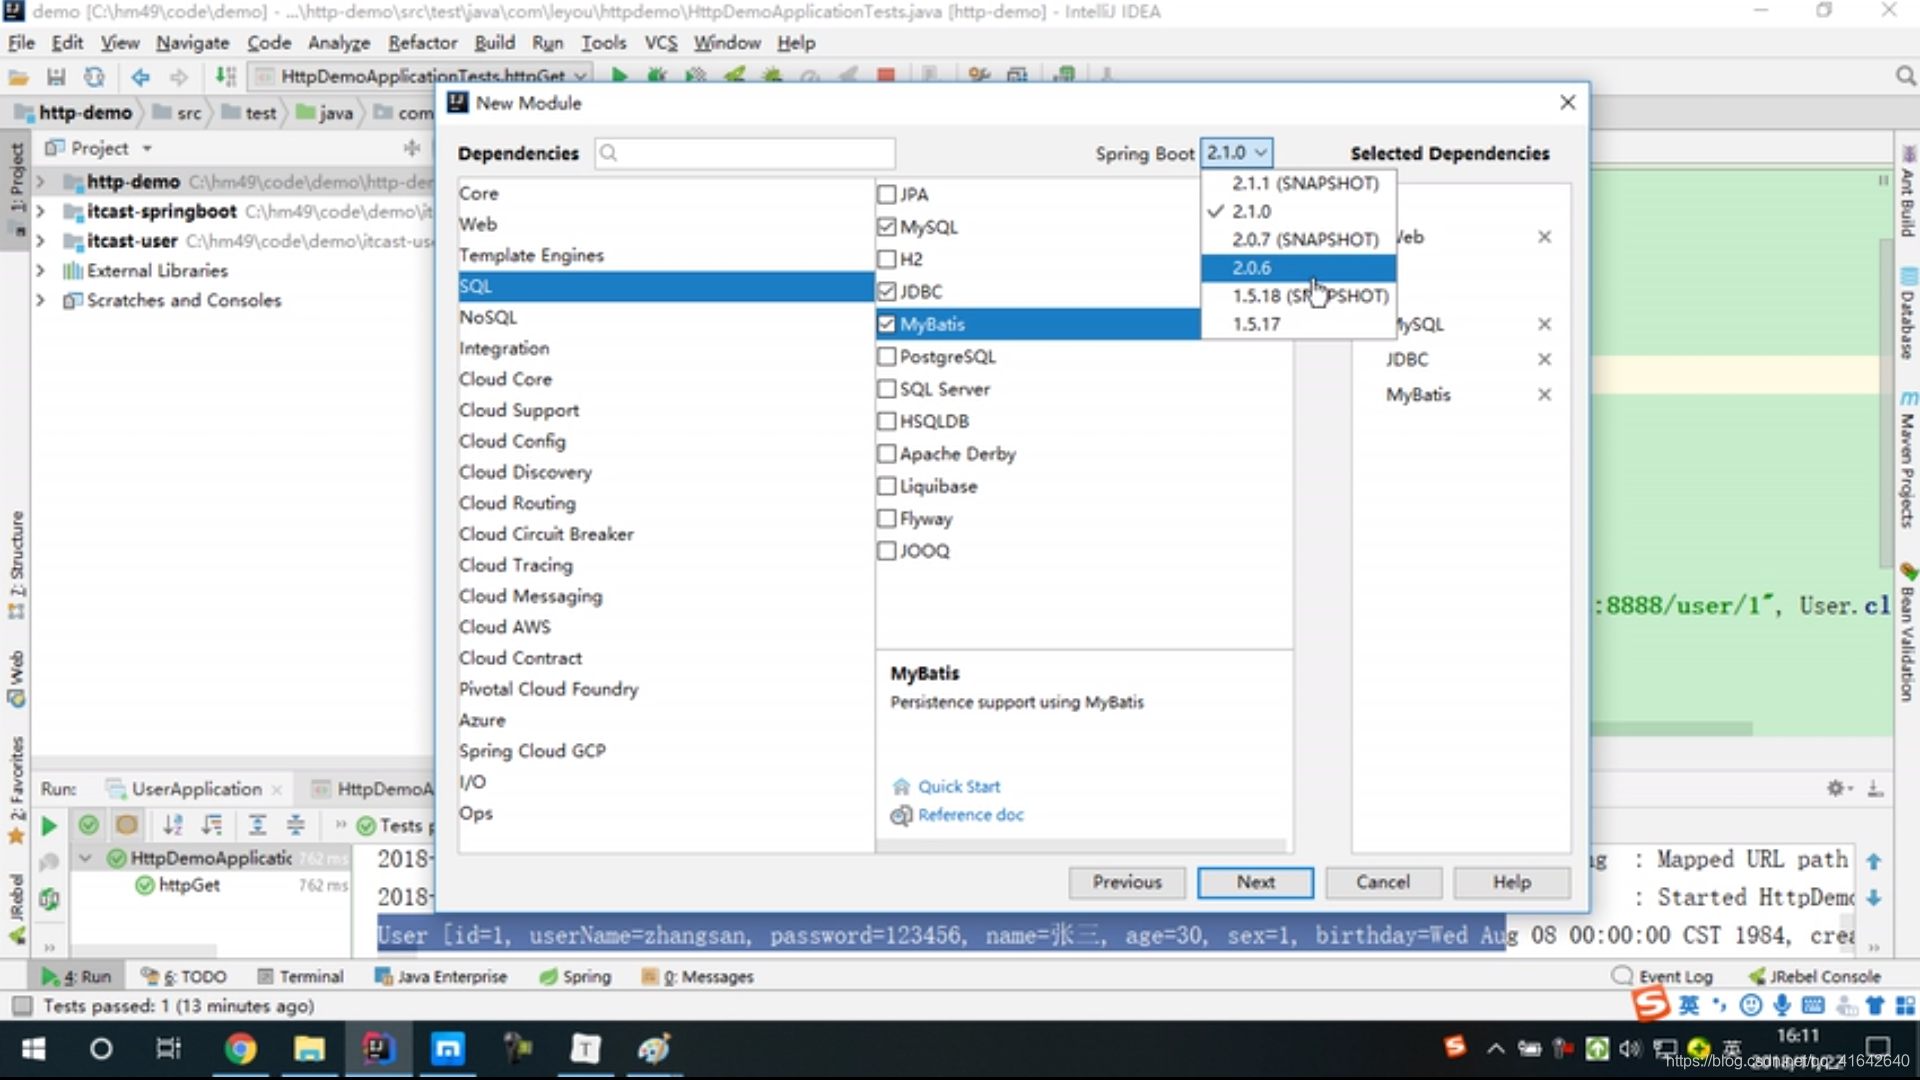Open the Database side panel

pyautogui.click(x=1907, y=315)
